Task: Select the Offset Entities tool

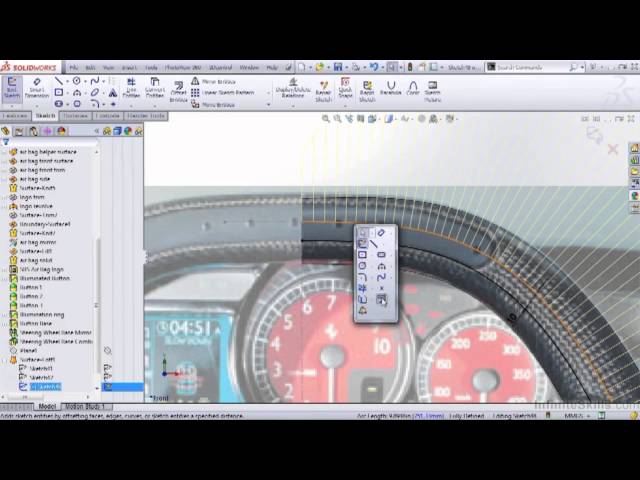Action: tap(178, 92)
